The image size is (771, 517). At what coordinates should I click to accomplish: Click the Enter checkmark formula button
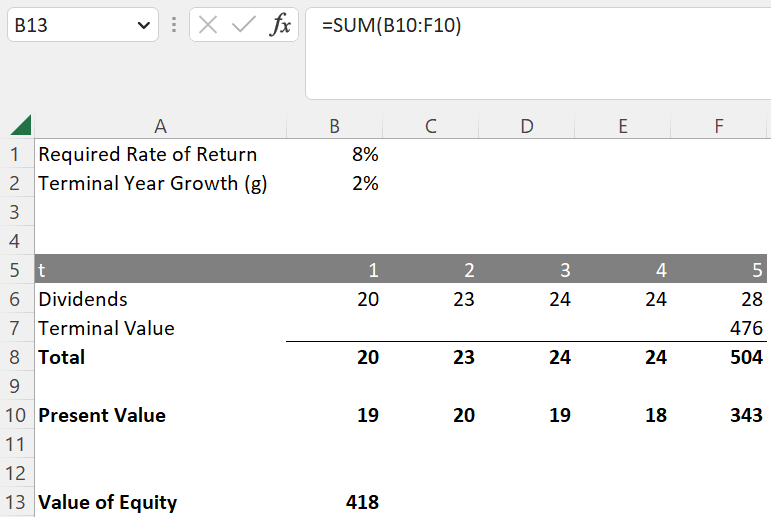(x=243, y=25)
